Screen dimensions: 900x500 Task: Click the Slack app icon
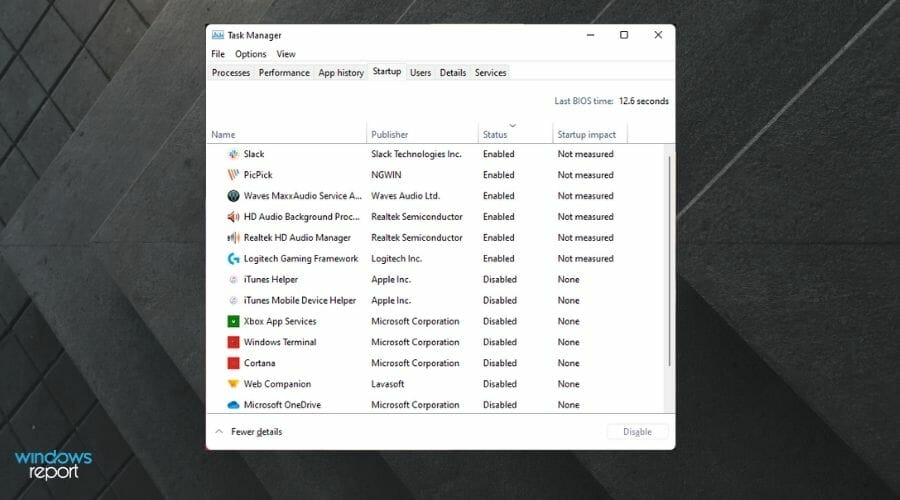(x=233, y=154)
